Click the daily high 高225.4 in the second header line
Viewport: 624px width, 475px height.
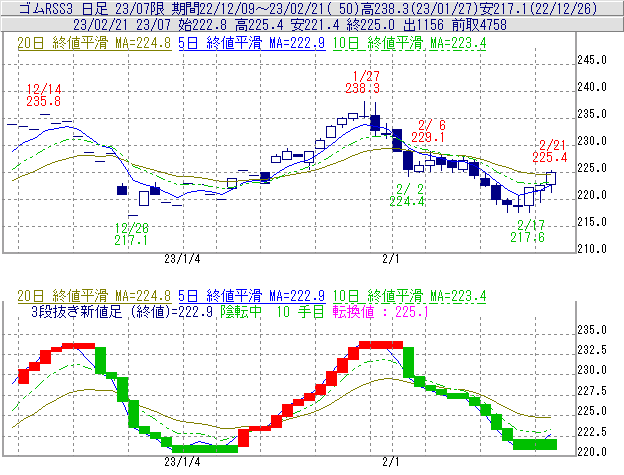tap(259, 25)
